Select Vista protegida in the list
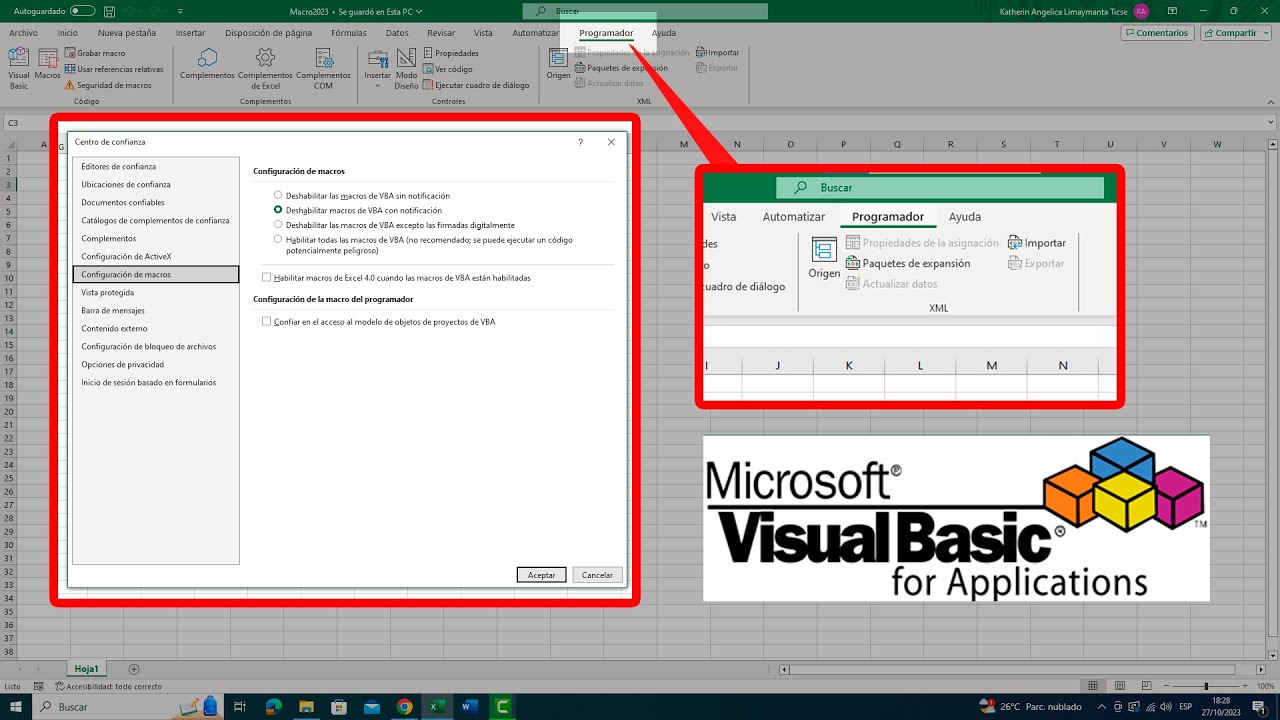Viewport: 1280px width, 720px height. coord(156,292)
